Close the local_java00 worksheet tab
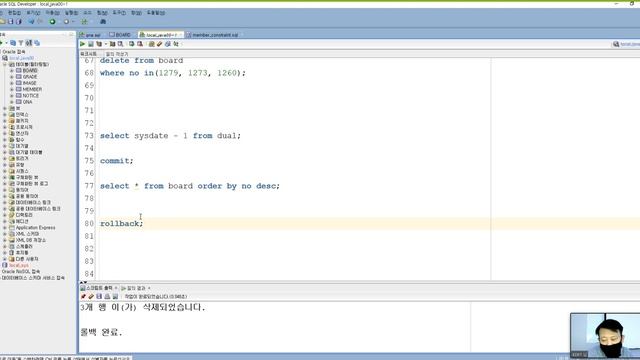Viewport: 640px width, 360px height. click(180, 35)
